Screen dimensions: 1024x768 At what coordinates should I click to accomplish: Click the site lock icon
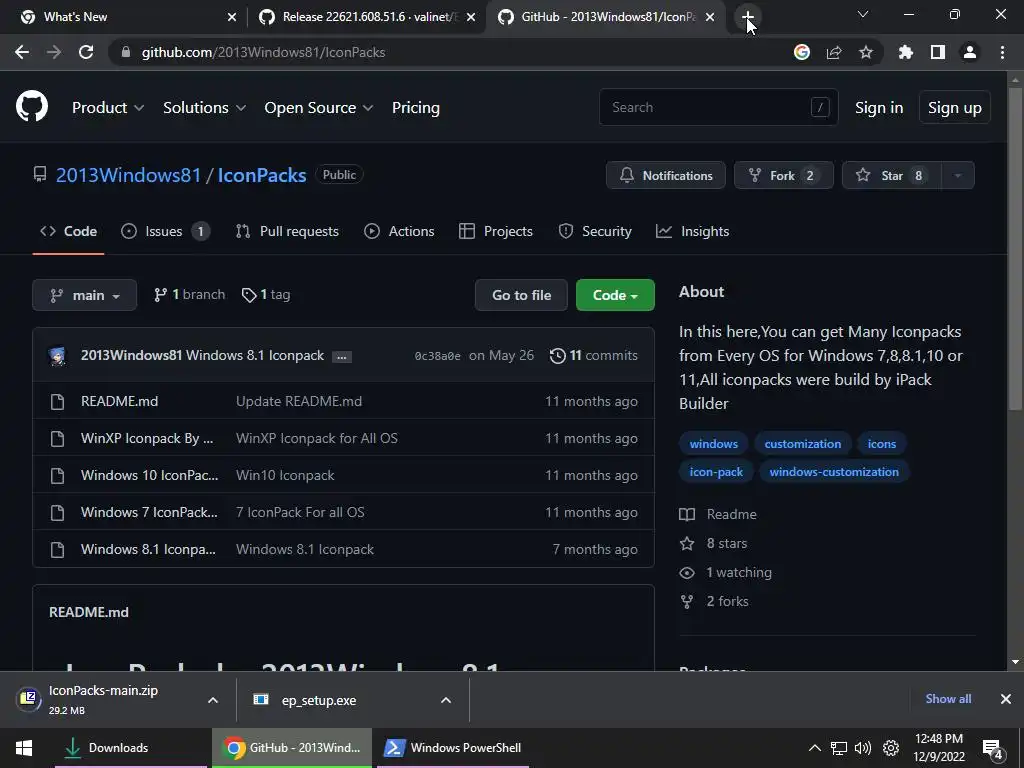tap(126, 52)
